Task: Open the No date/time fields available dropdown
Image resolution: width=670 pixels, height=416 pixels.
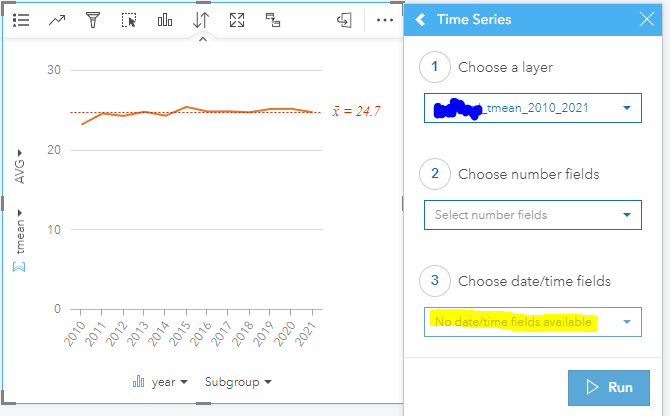Action: [532, 322]
